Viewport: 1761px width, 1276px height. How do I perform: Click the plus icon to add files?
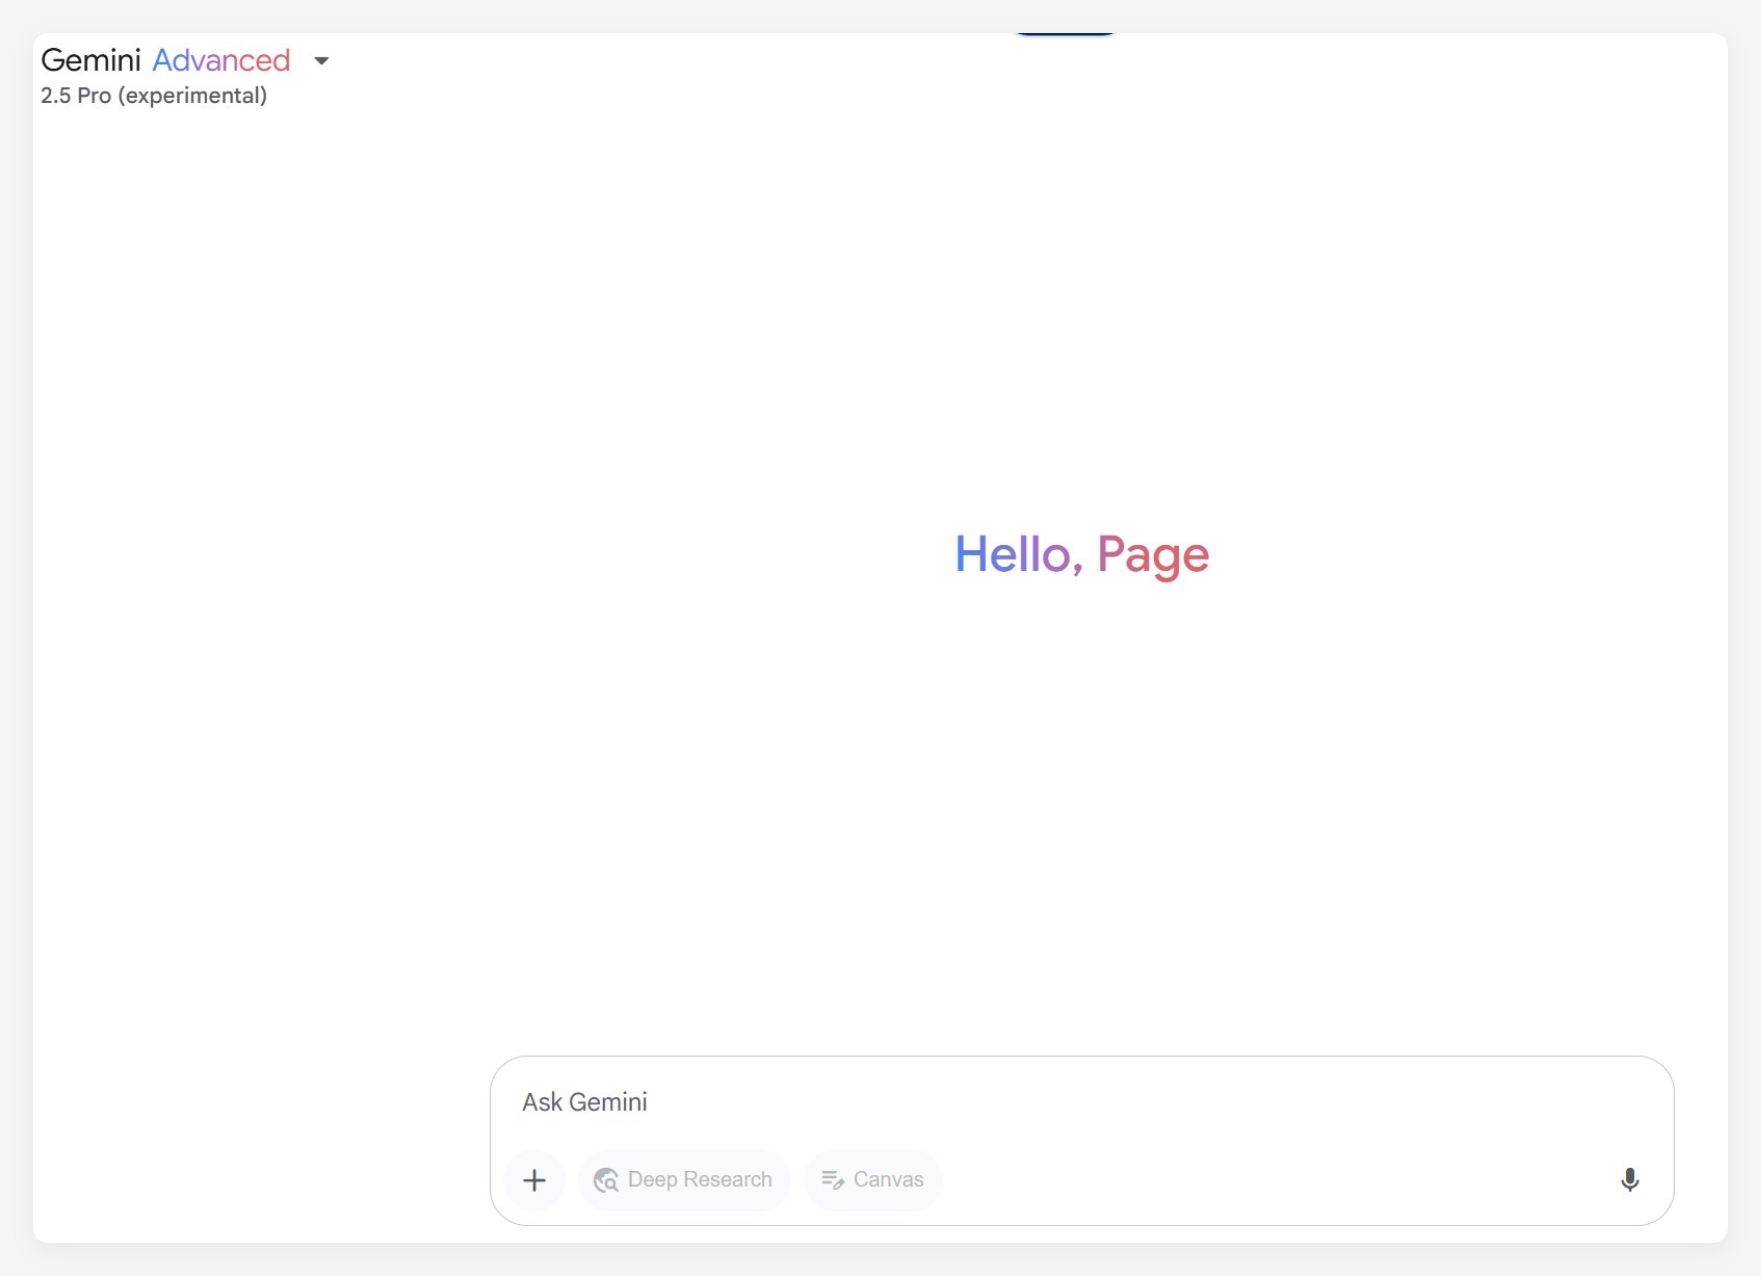point(534,1180)
